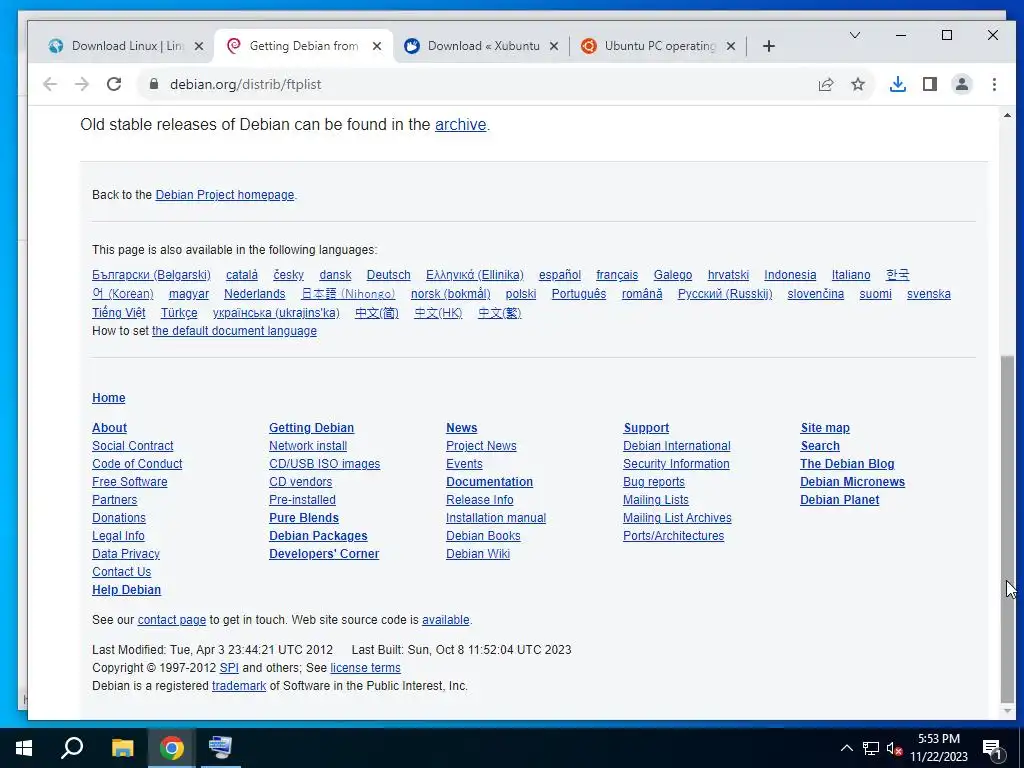This screenshot has height=768, width=1024.
Task: Click the forward navigation arrow
Action: [82, 84]
